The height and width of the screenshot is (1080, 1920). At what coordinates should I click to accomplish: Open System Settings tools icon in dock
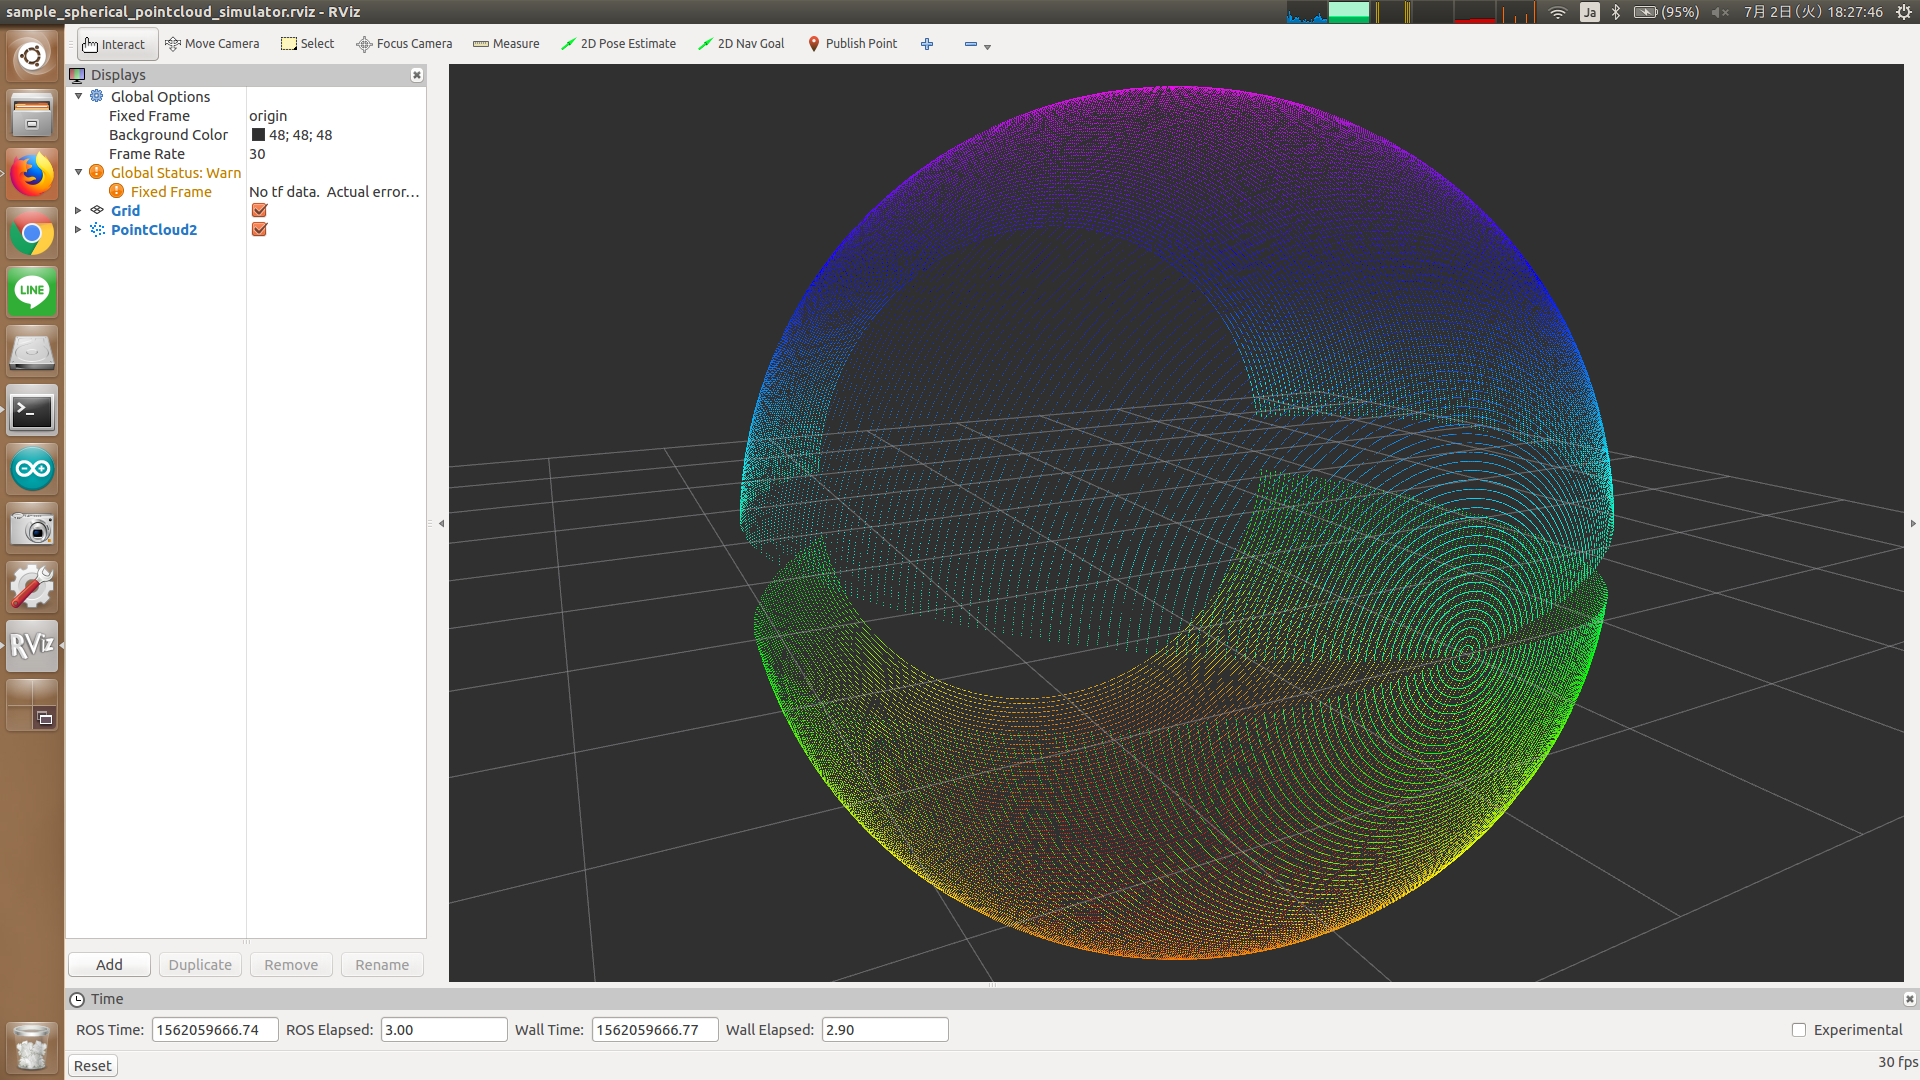click(32, 587)
